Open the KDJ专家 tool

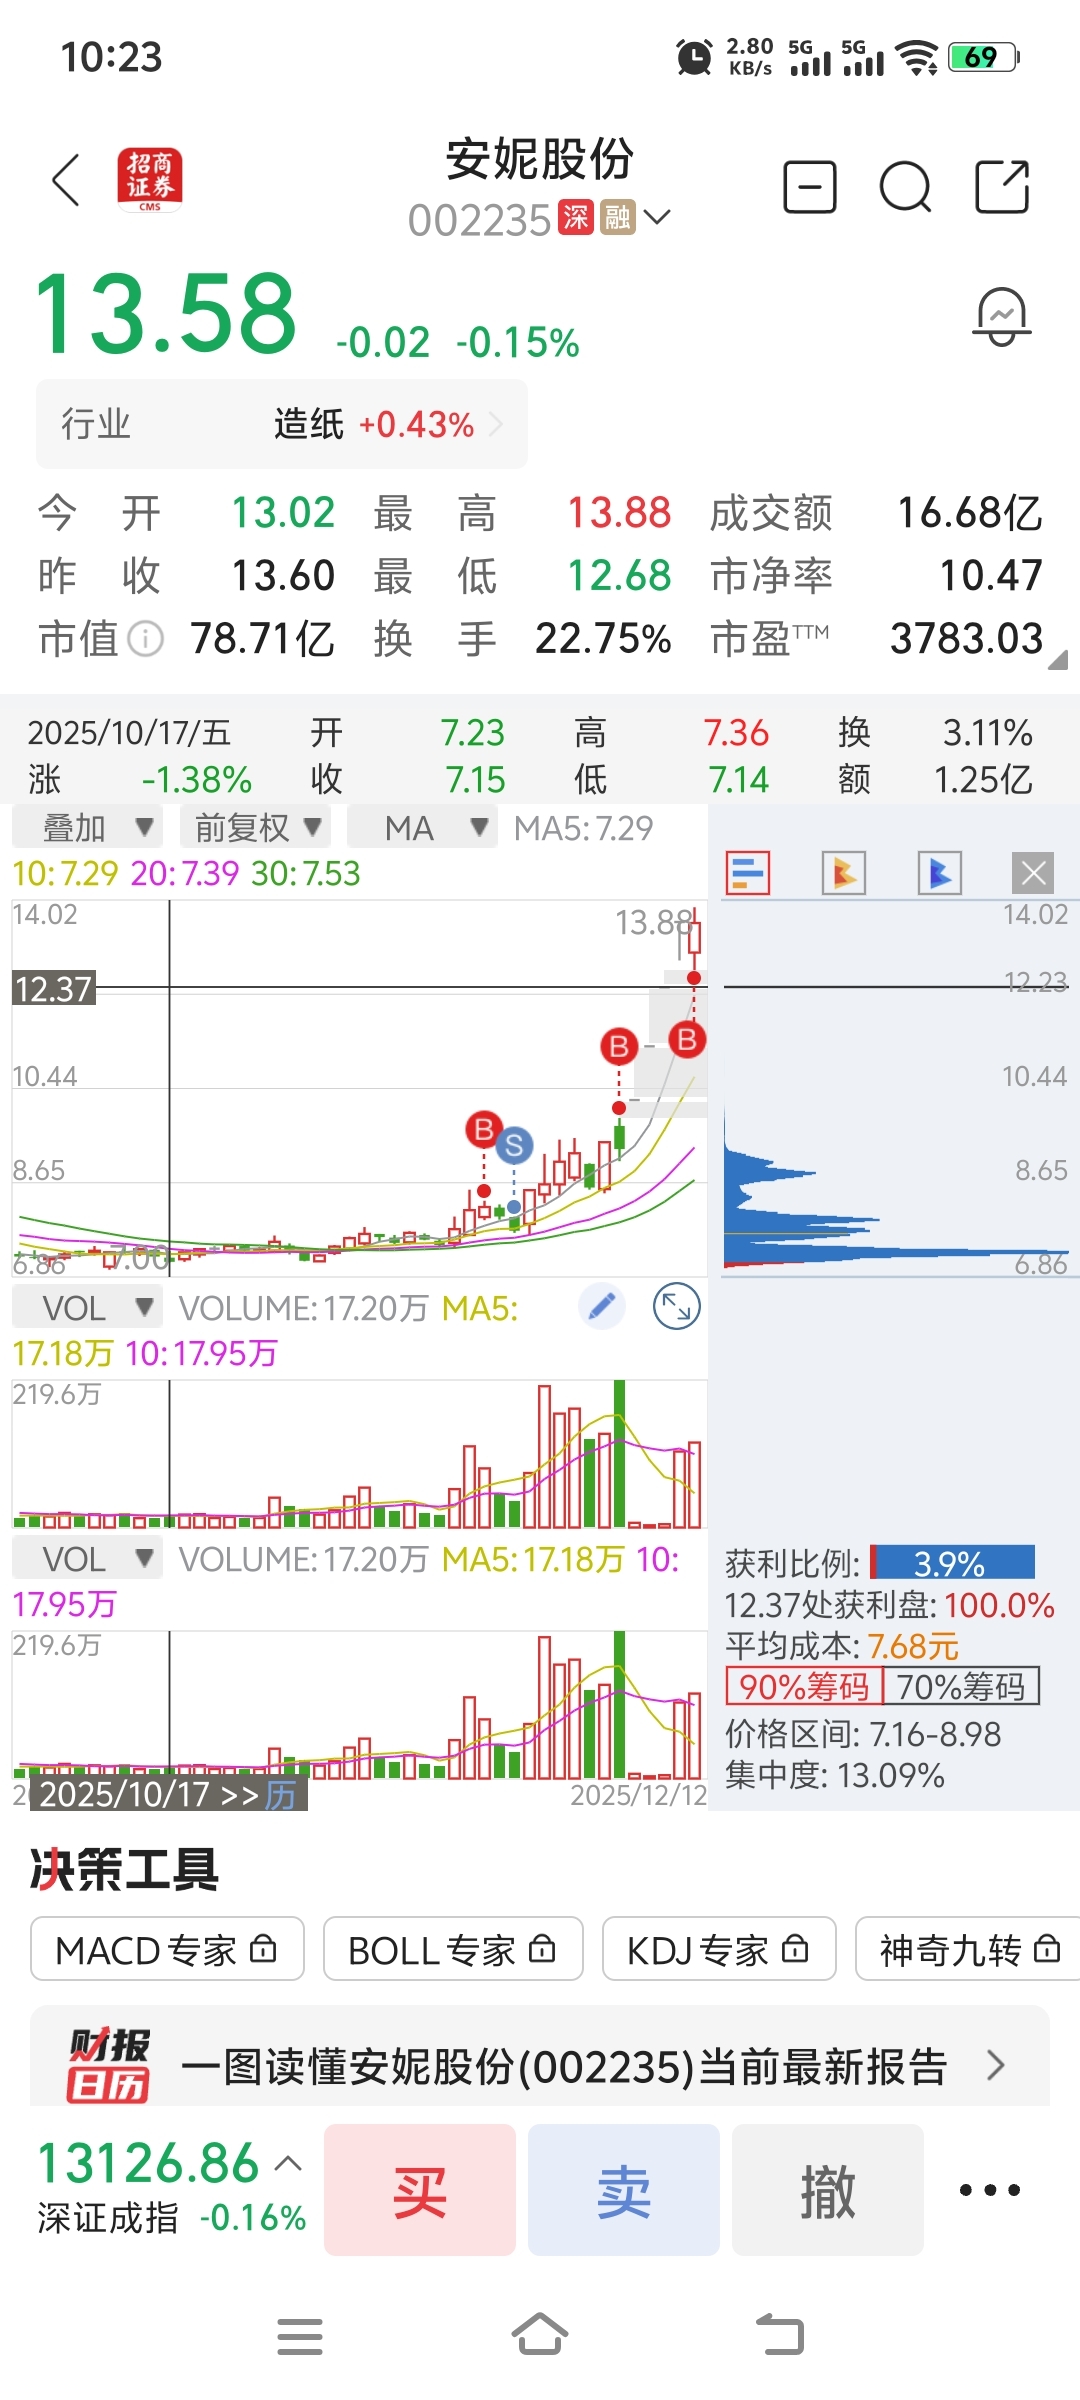point(719,1949)
